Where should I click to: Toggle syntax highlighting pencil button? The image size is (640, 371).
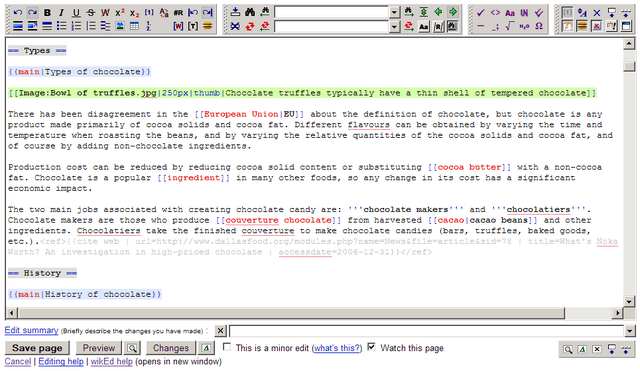point(567,27)
